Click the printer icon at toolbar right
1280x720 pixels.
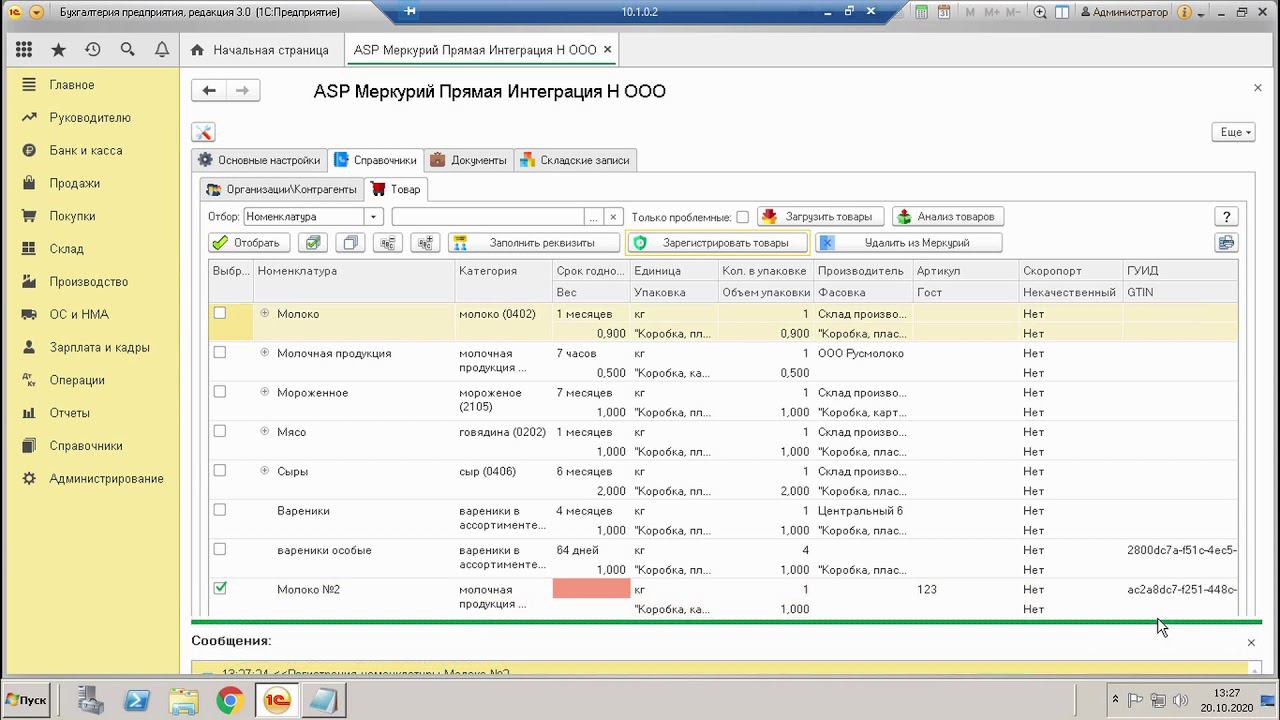point(1226,243)
